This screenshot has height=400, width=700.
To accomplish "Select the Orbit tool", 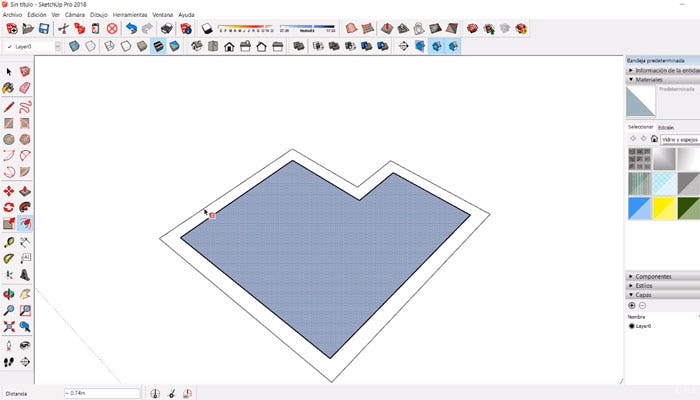I will tap(9, 294).
